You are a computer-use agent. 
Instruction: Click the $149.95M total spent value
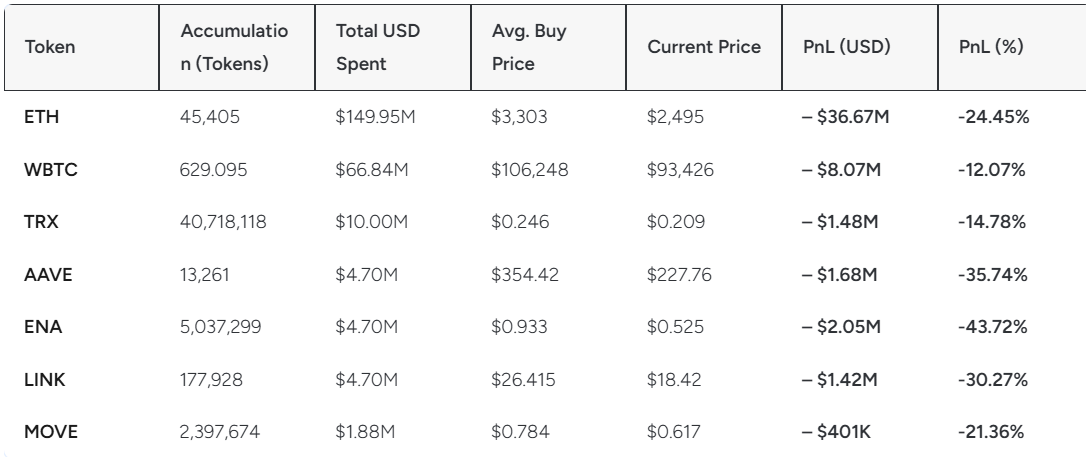[375, 117]
